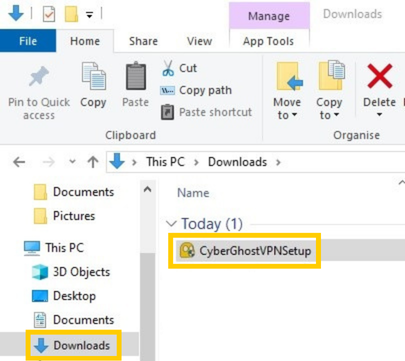Image resolution: width=405 pixels, height=361 pixels.
Task: Switch to the Home ribbon tab
Action: coord(85,41)
